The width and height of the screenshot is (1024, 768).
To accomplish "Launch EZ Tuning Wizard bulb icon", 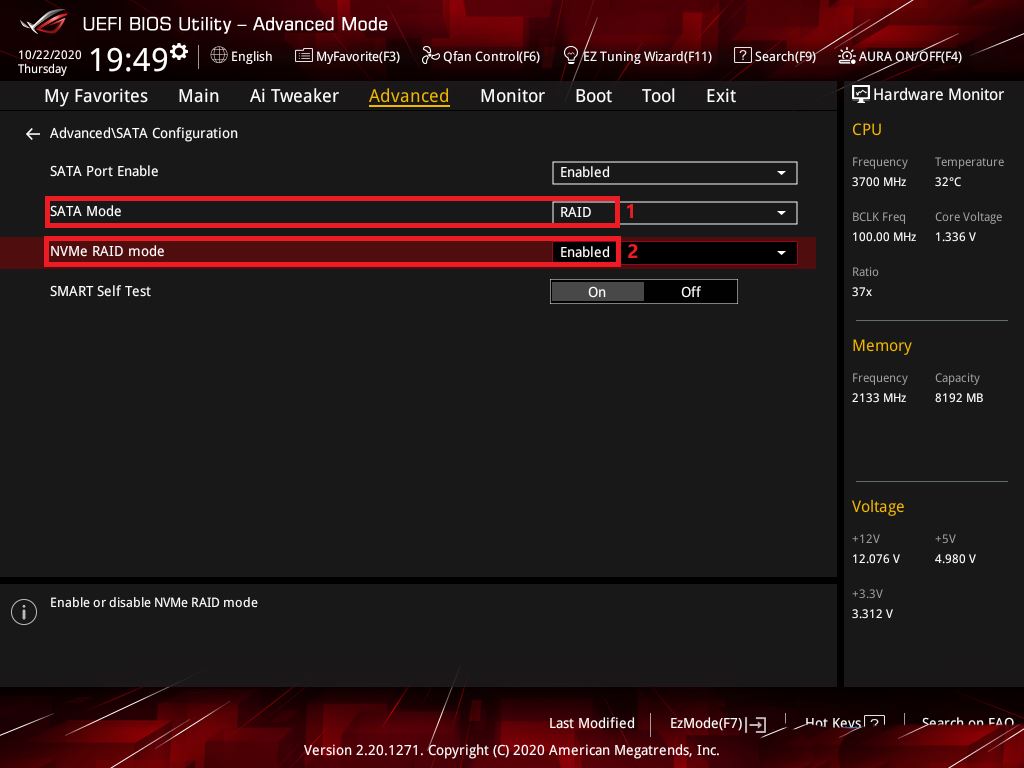I will [x=571, y=56].
